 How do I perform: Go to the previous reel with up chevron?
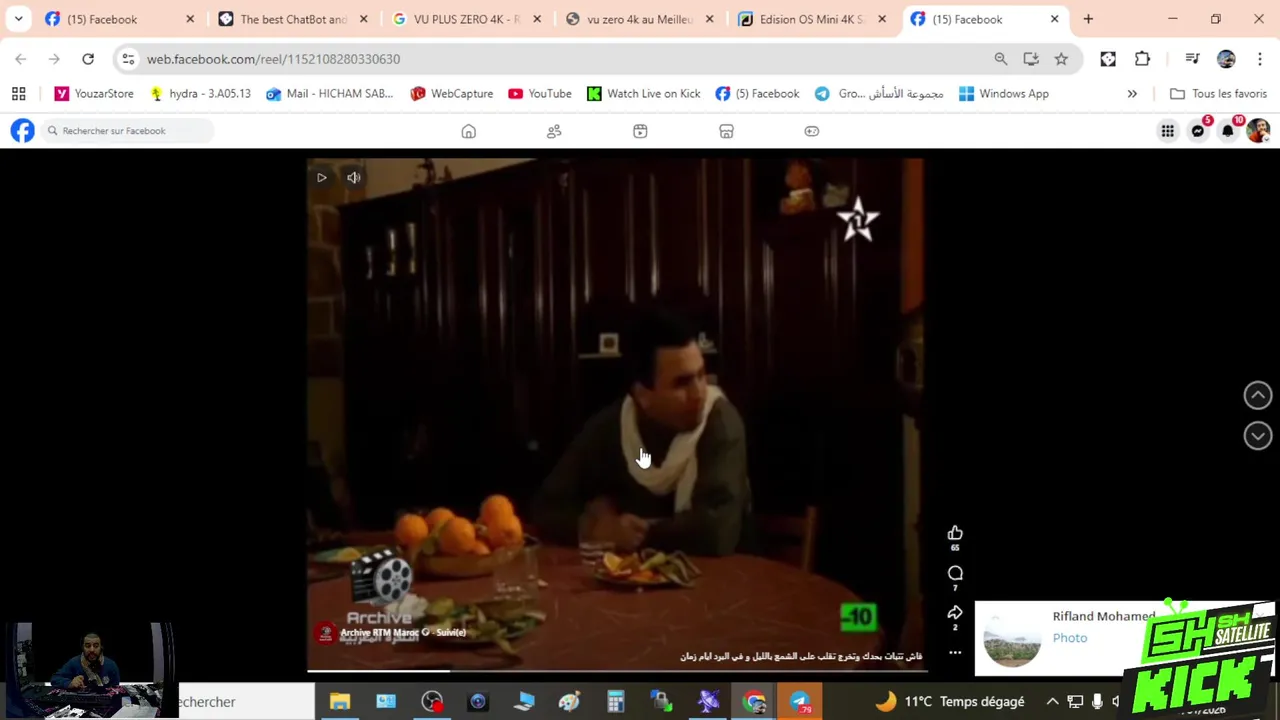coord(1258,395)
